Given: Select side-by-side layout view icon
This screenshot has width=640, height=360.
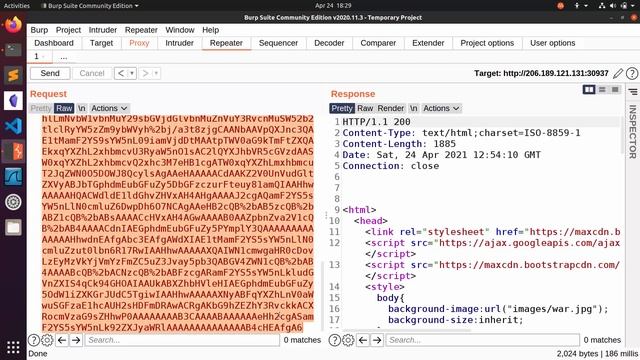Looking at the screenshot, I should 589,89.
